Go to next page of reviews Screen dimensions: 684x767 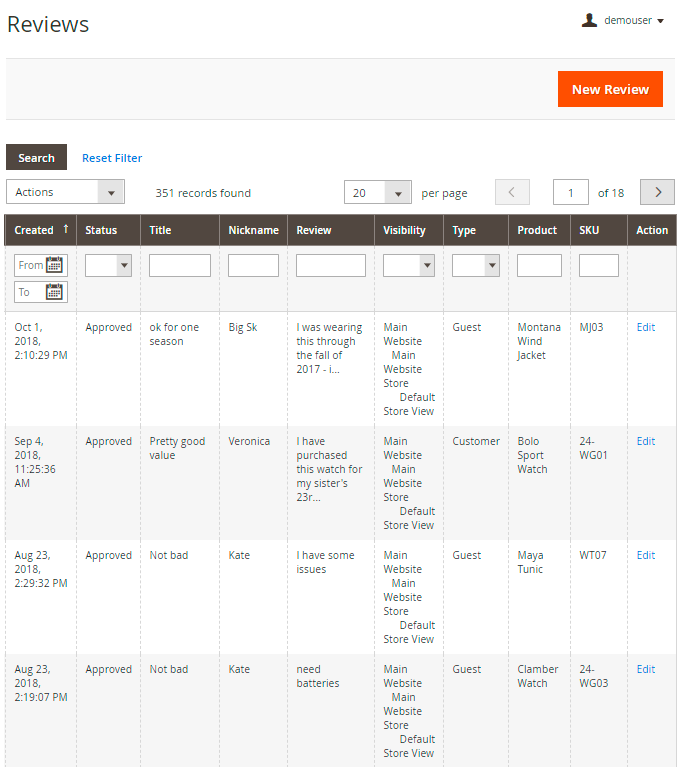(657, 192)
